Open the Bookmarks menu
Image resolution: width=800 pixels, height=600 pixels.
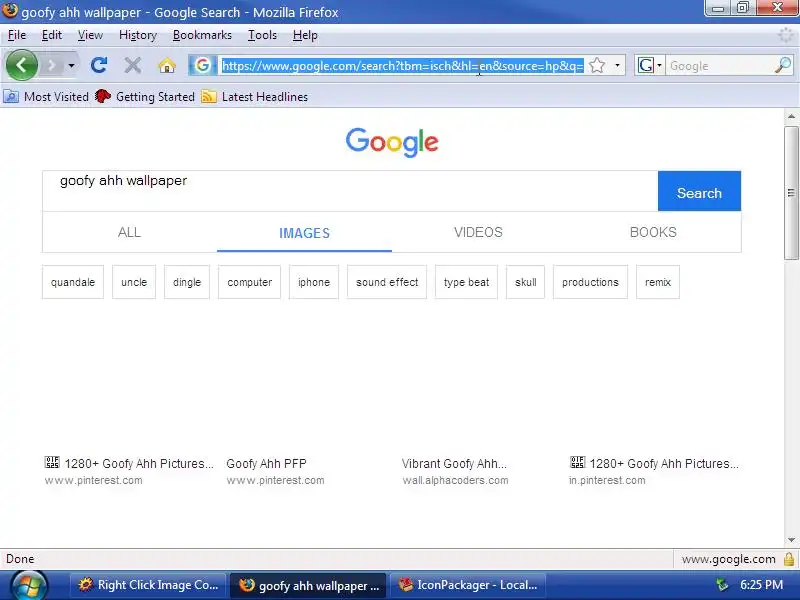tap(202, 35)
